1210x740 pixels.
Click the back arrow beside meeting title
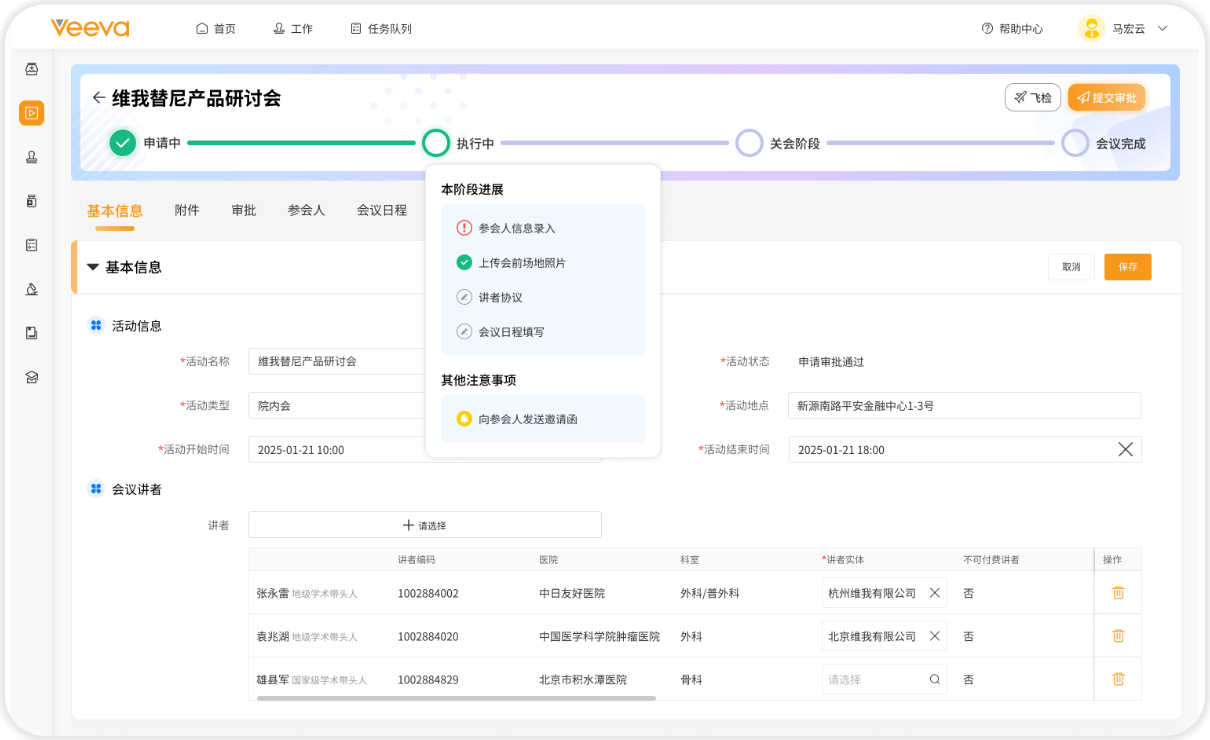pyautogui.click(x=98, y=98)
